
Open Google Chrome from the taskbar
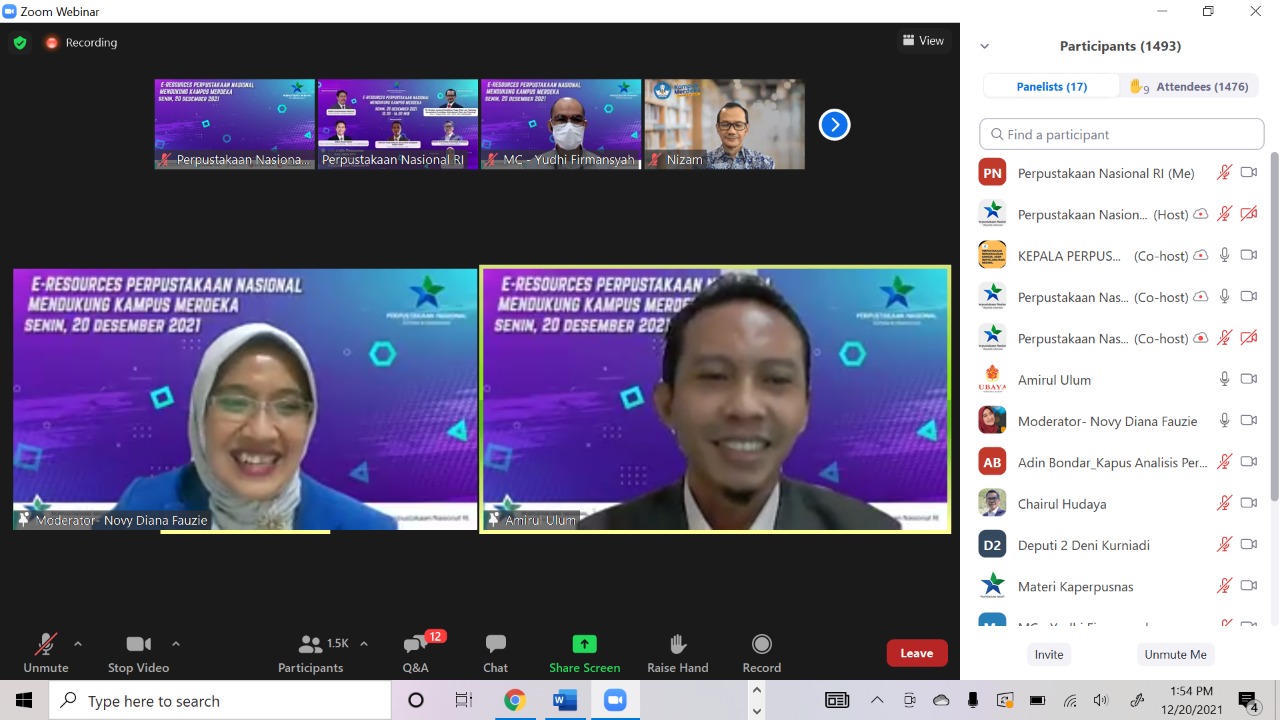coord(515,700)
